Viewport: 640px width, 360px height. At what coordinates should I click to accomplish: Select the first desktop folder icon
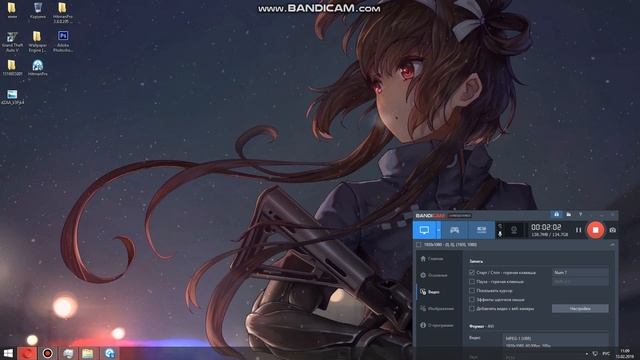[12, 11]
